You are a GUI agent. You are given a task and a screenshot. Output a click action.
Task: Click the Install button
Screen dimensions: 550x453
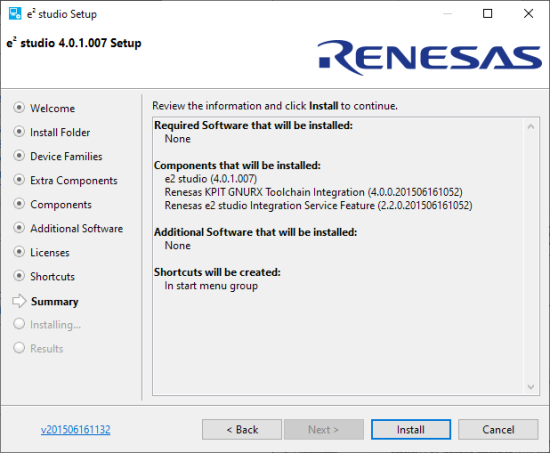click(x=411, y=429)
